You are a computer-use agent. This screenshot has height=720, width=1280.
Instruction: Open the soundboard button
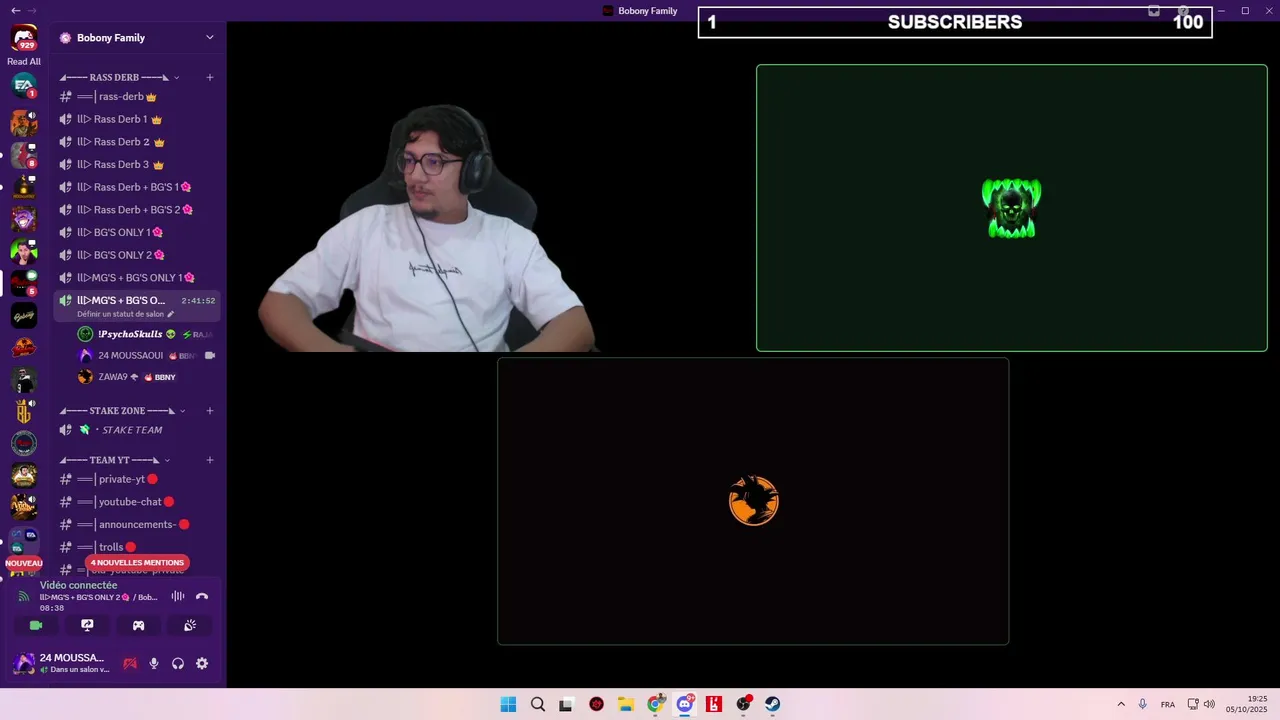[190, 625]
